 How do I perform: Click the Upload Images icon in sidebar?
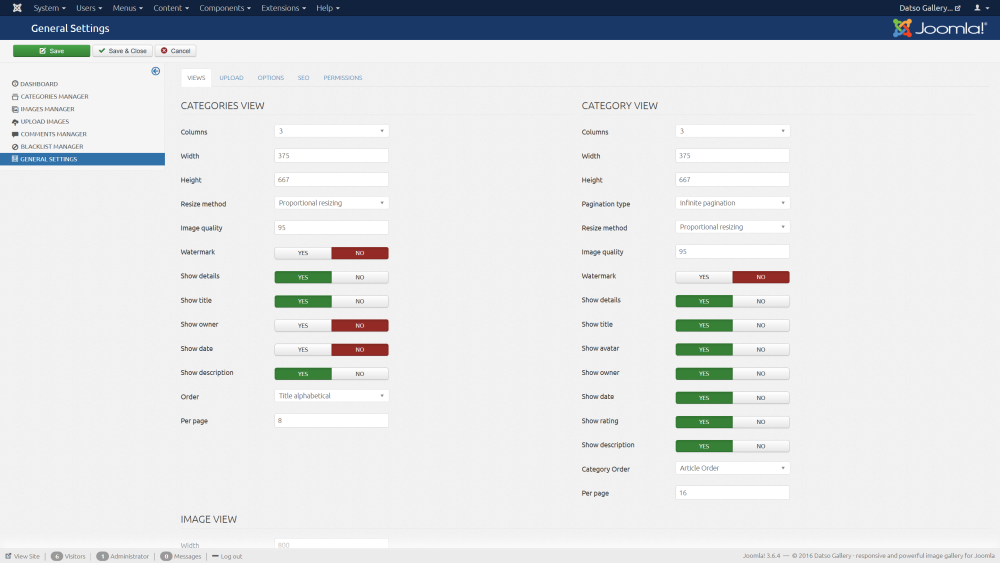[14, 122]
